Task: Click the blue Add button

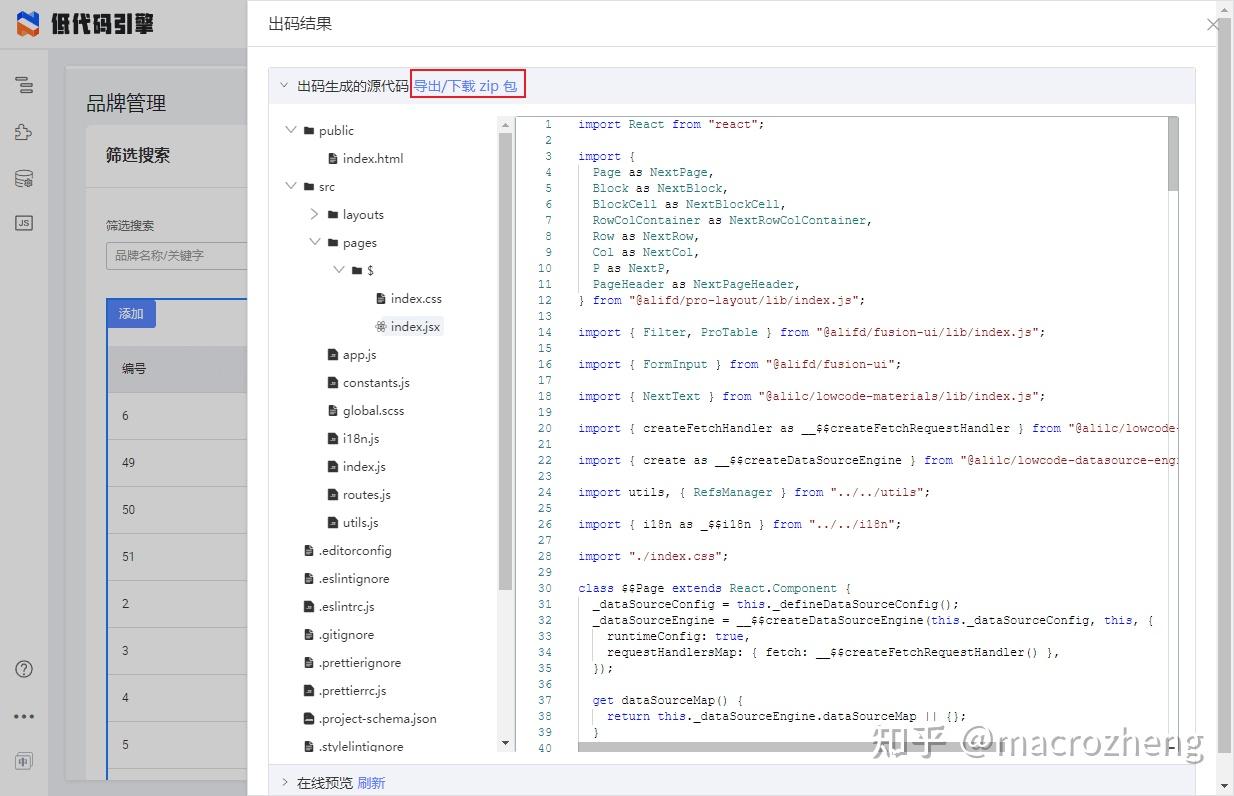Action: [131, 314]
